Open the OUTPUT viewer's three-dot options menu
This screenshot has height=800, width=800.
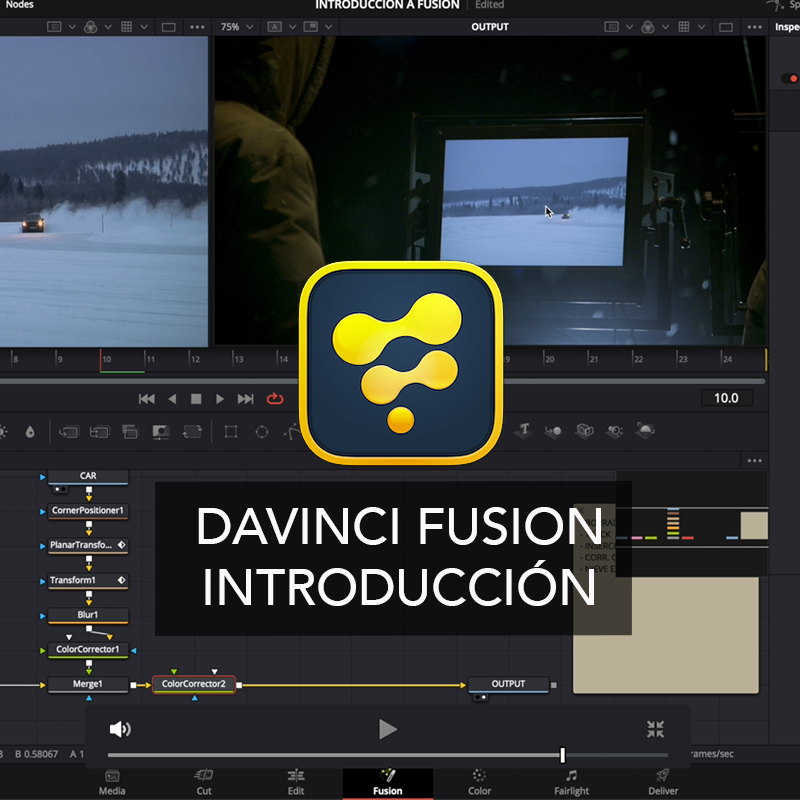[x=755, y=27]
